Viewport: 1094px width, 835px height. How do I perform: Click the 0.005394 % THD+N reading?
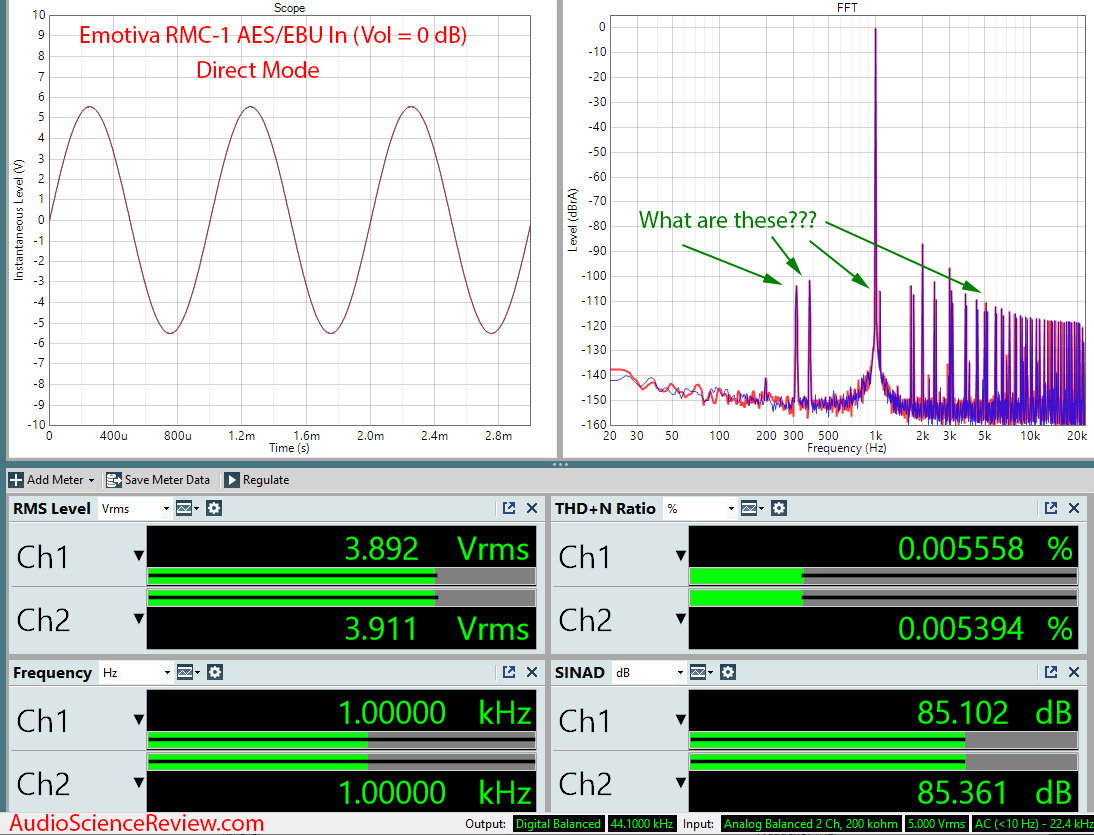(x=985, y=629)
